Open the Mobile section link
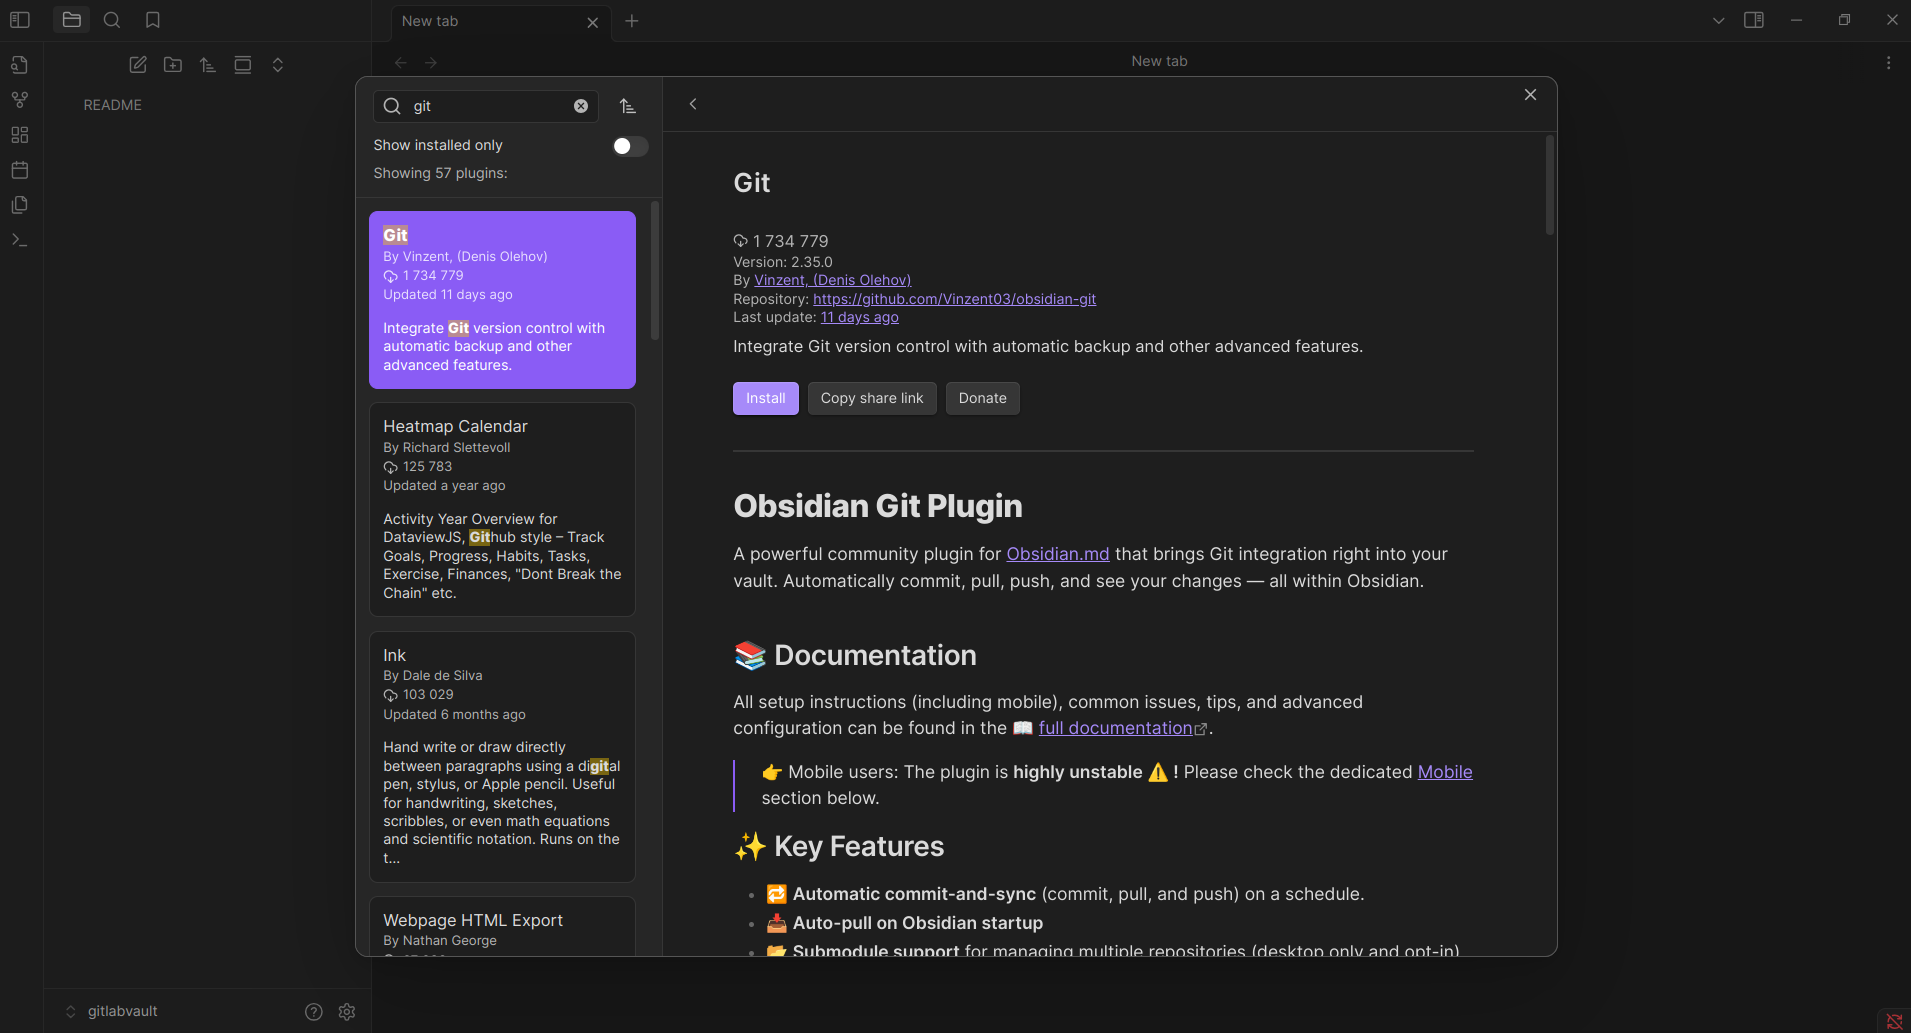Image resolution: width=1911 pixels, height=1033 pixels. [x=1445, y=772]
